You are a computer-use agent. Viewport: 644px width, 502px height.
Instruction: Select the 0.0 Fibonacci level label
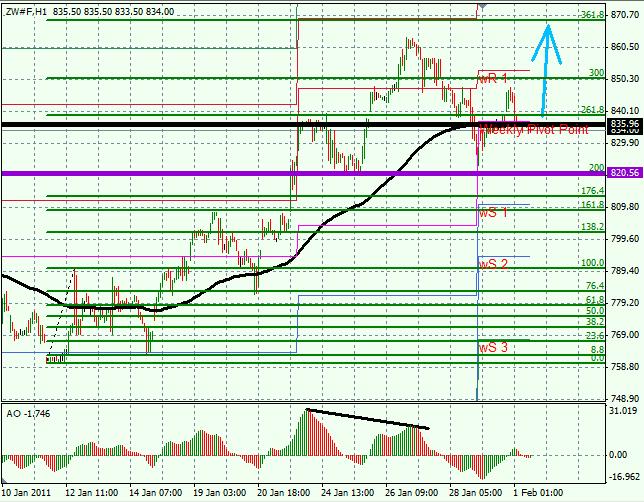point(598,358)
